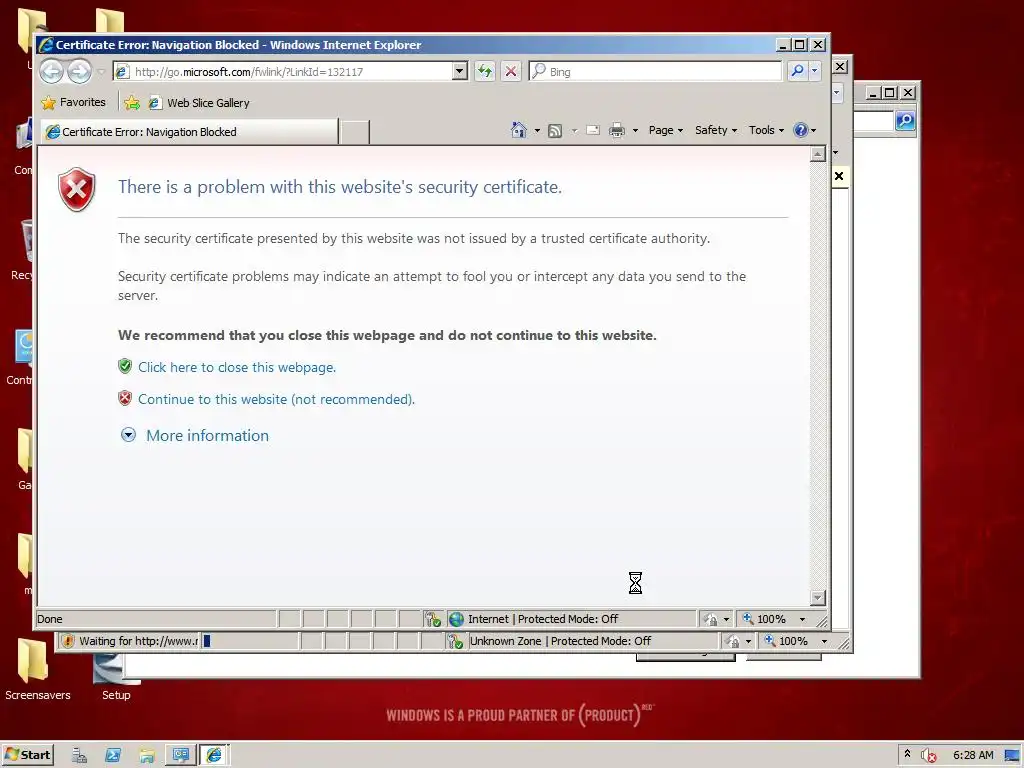Click here to close this webpage link
1024x768 pixels.
(x=236, y=367)
